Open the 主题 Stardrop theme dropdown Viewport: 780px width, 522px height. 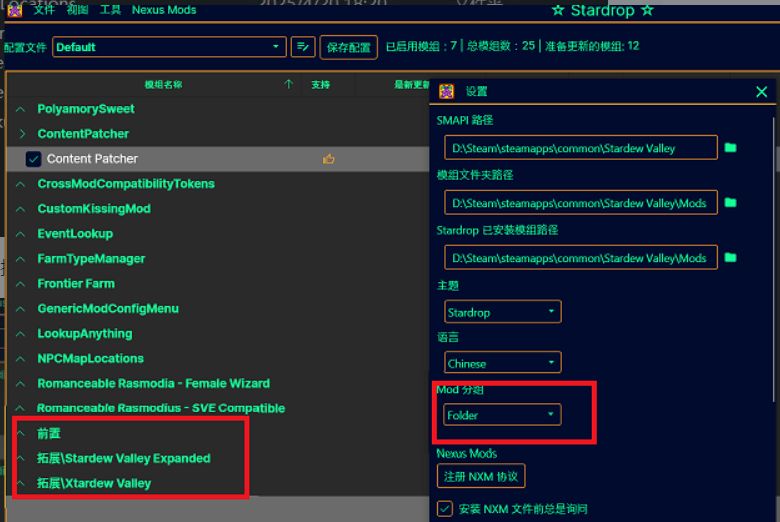(502, 312)
